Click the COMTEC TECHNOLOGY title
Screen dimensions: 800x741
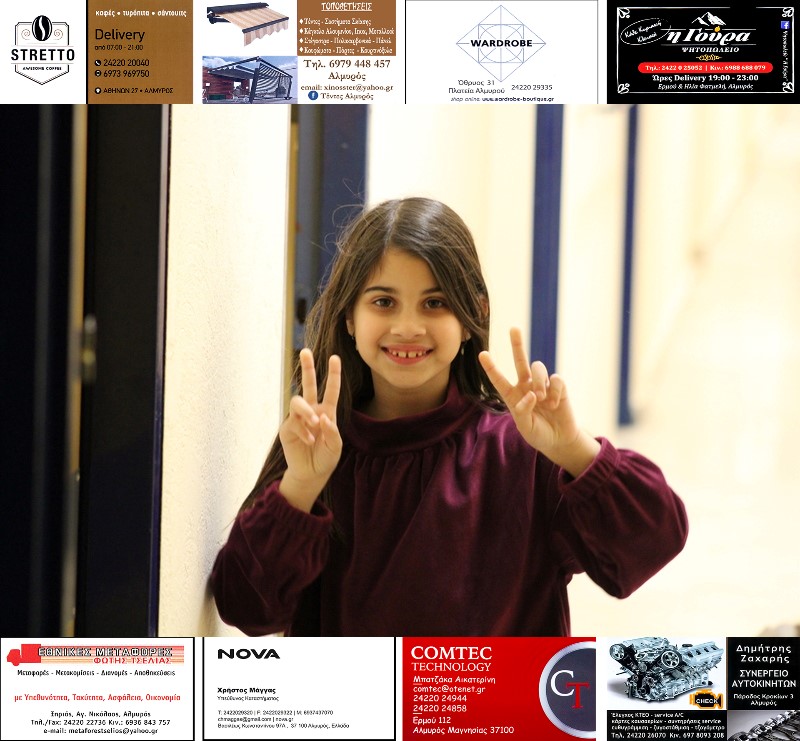pyautogui.click(x=451, y=659)
